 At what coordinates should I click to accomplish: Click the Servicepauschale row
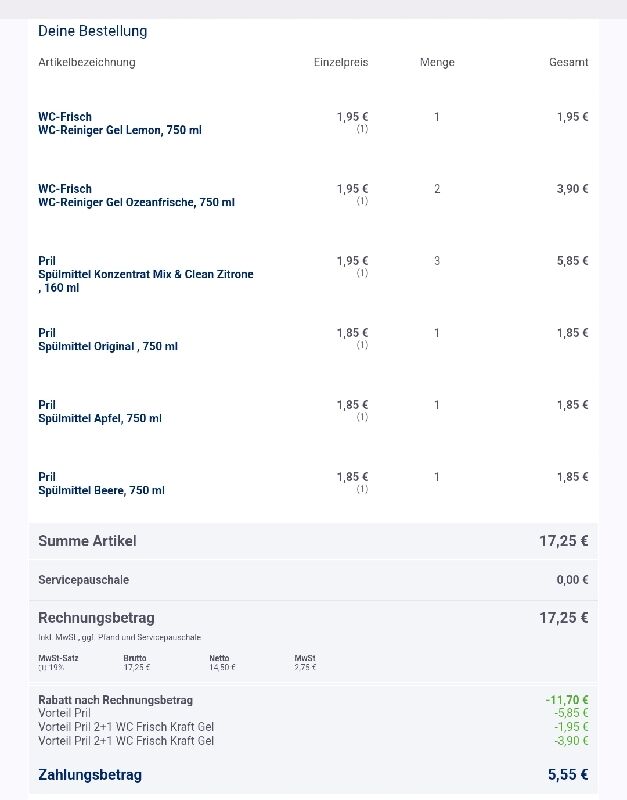point(313,580)
